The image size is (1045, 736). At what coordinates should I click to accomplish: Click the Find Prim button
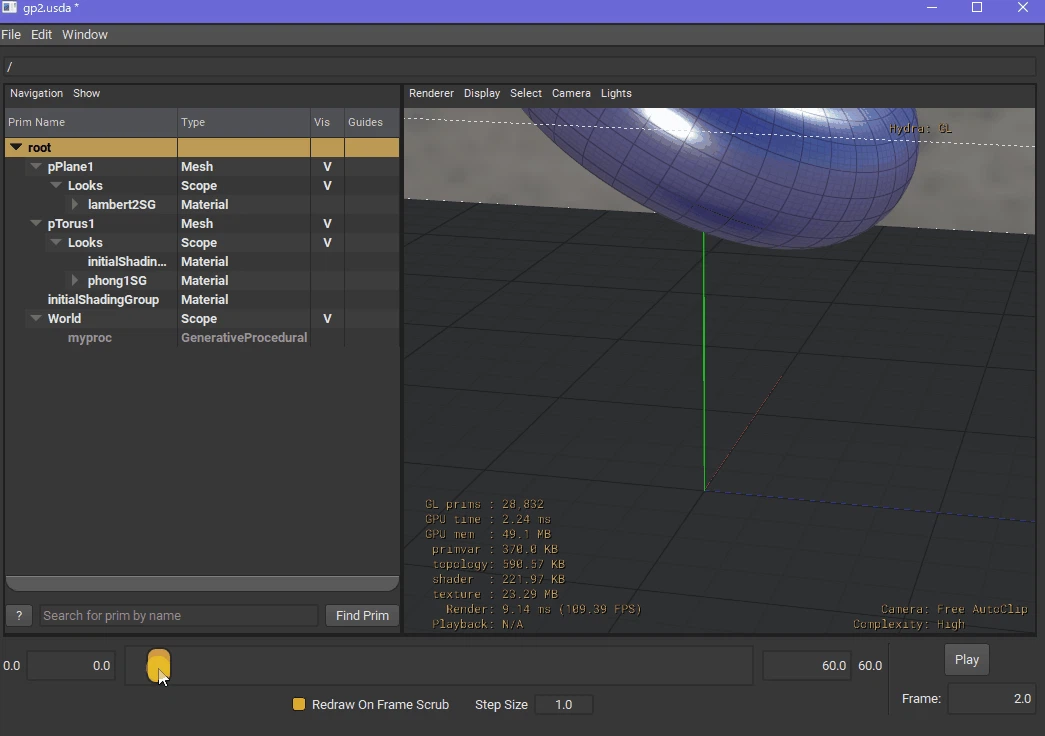click(362, 615)
